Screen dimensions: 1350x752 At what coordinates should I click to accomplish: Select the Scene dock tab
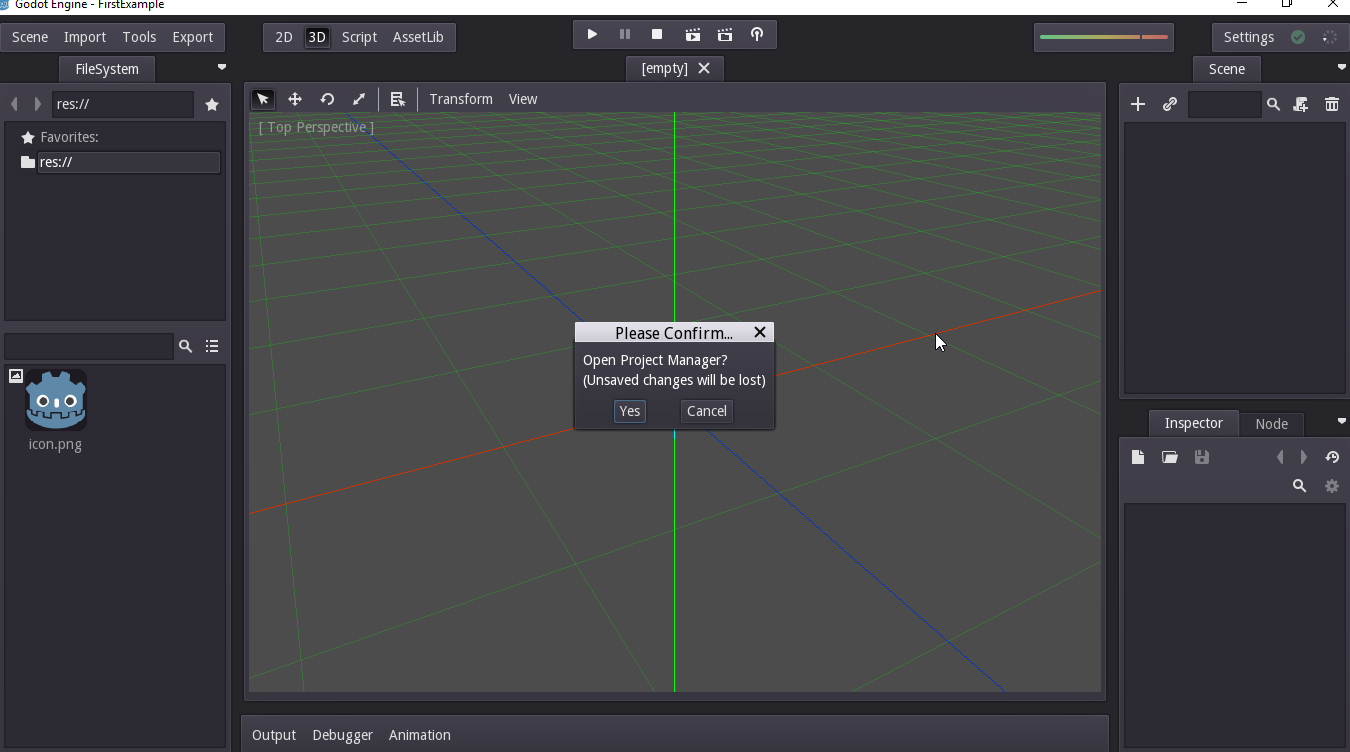pyautogui.click(x=1227, y=69)
